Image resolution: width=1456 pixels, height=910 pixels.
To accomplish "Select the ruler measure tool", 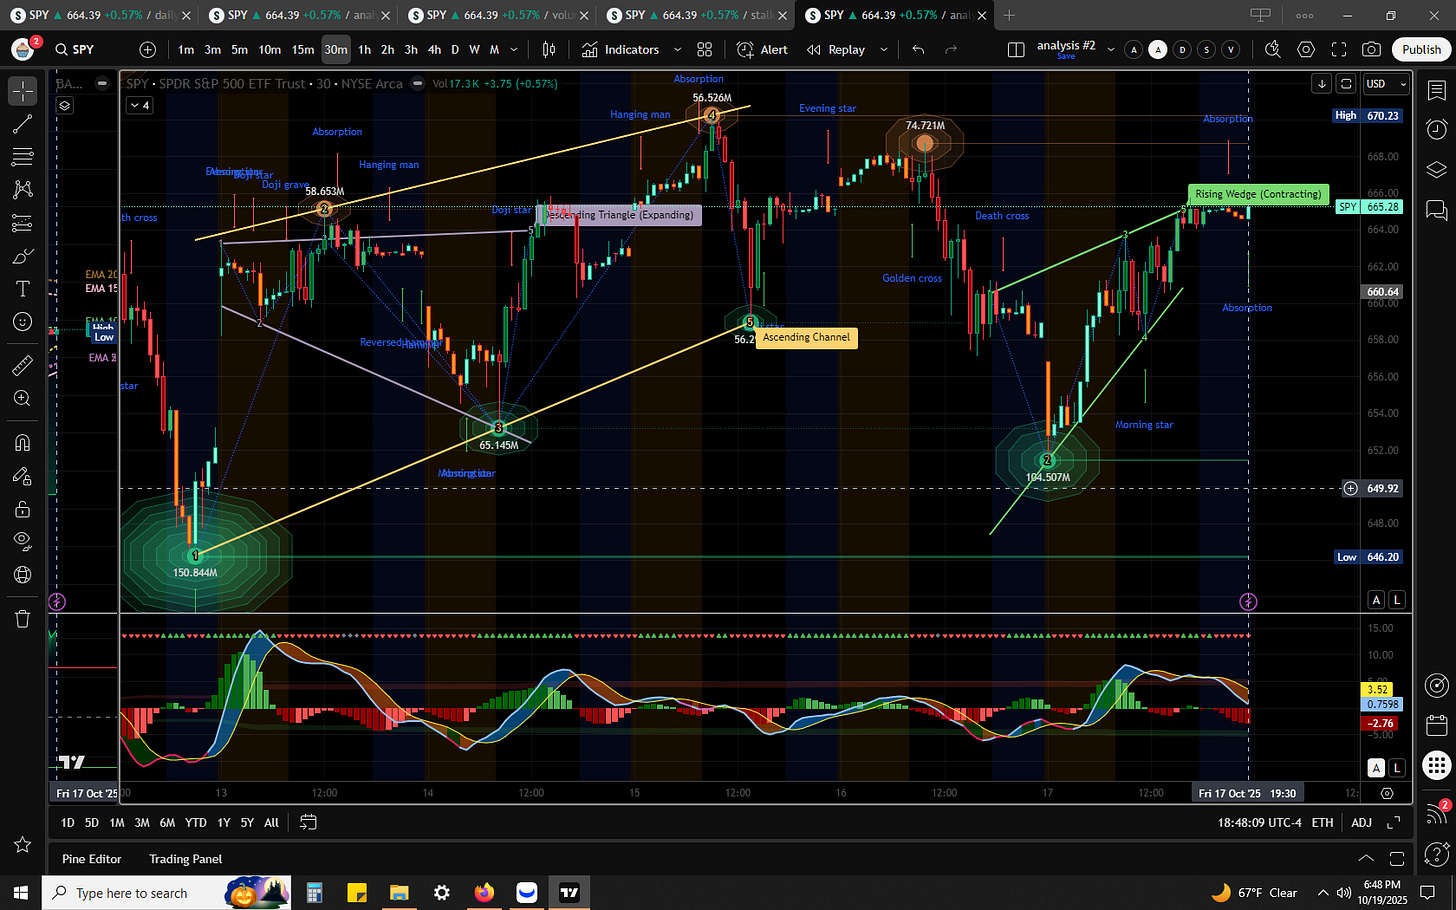I will [x=22, y=366].
